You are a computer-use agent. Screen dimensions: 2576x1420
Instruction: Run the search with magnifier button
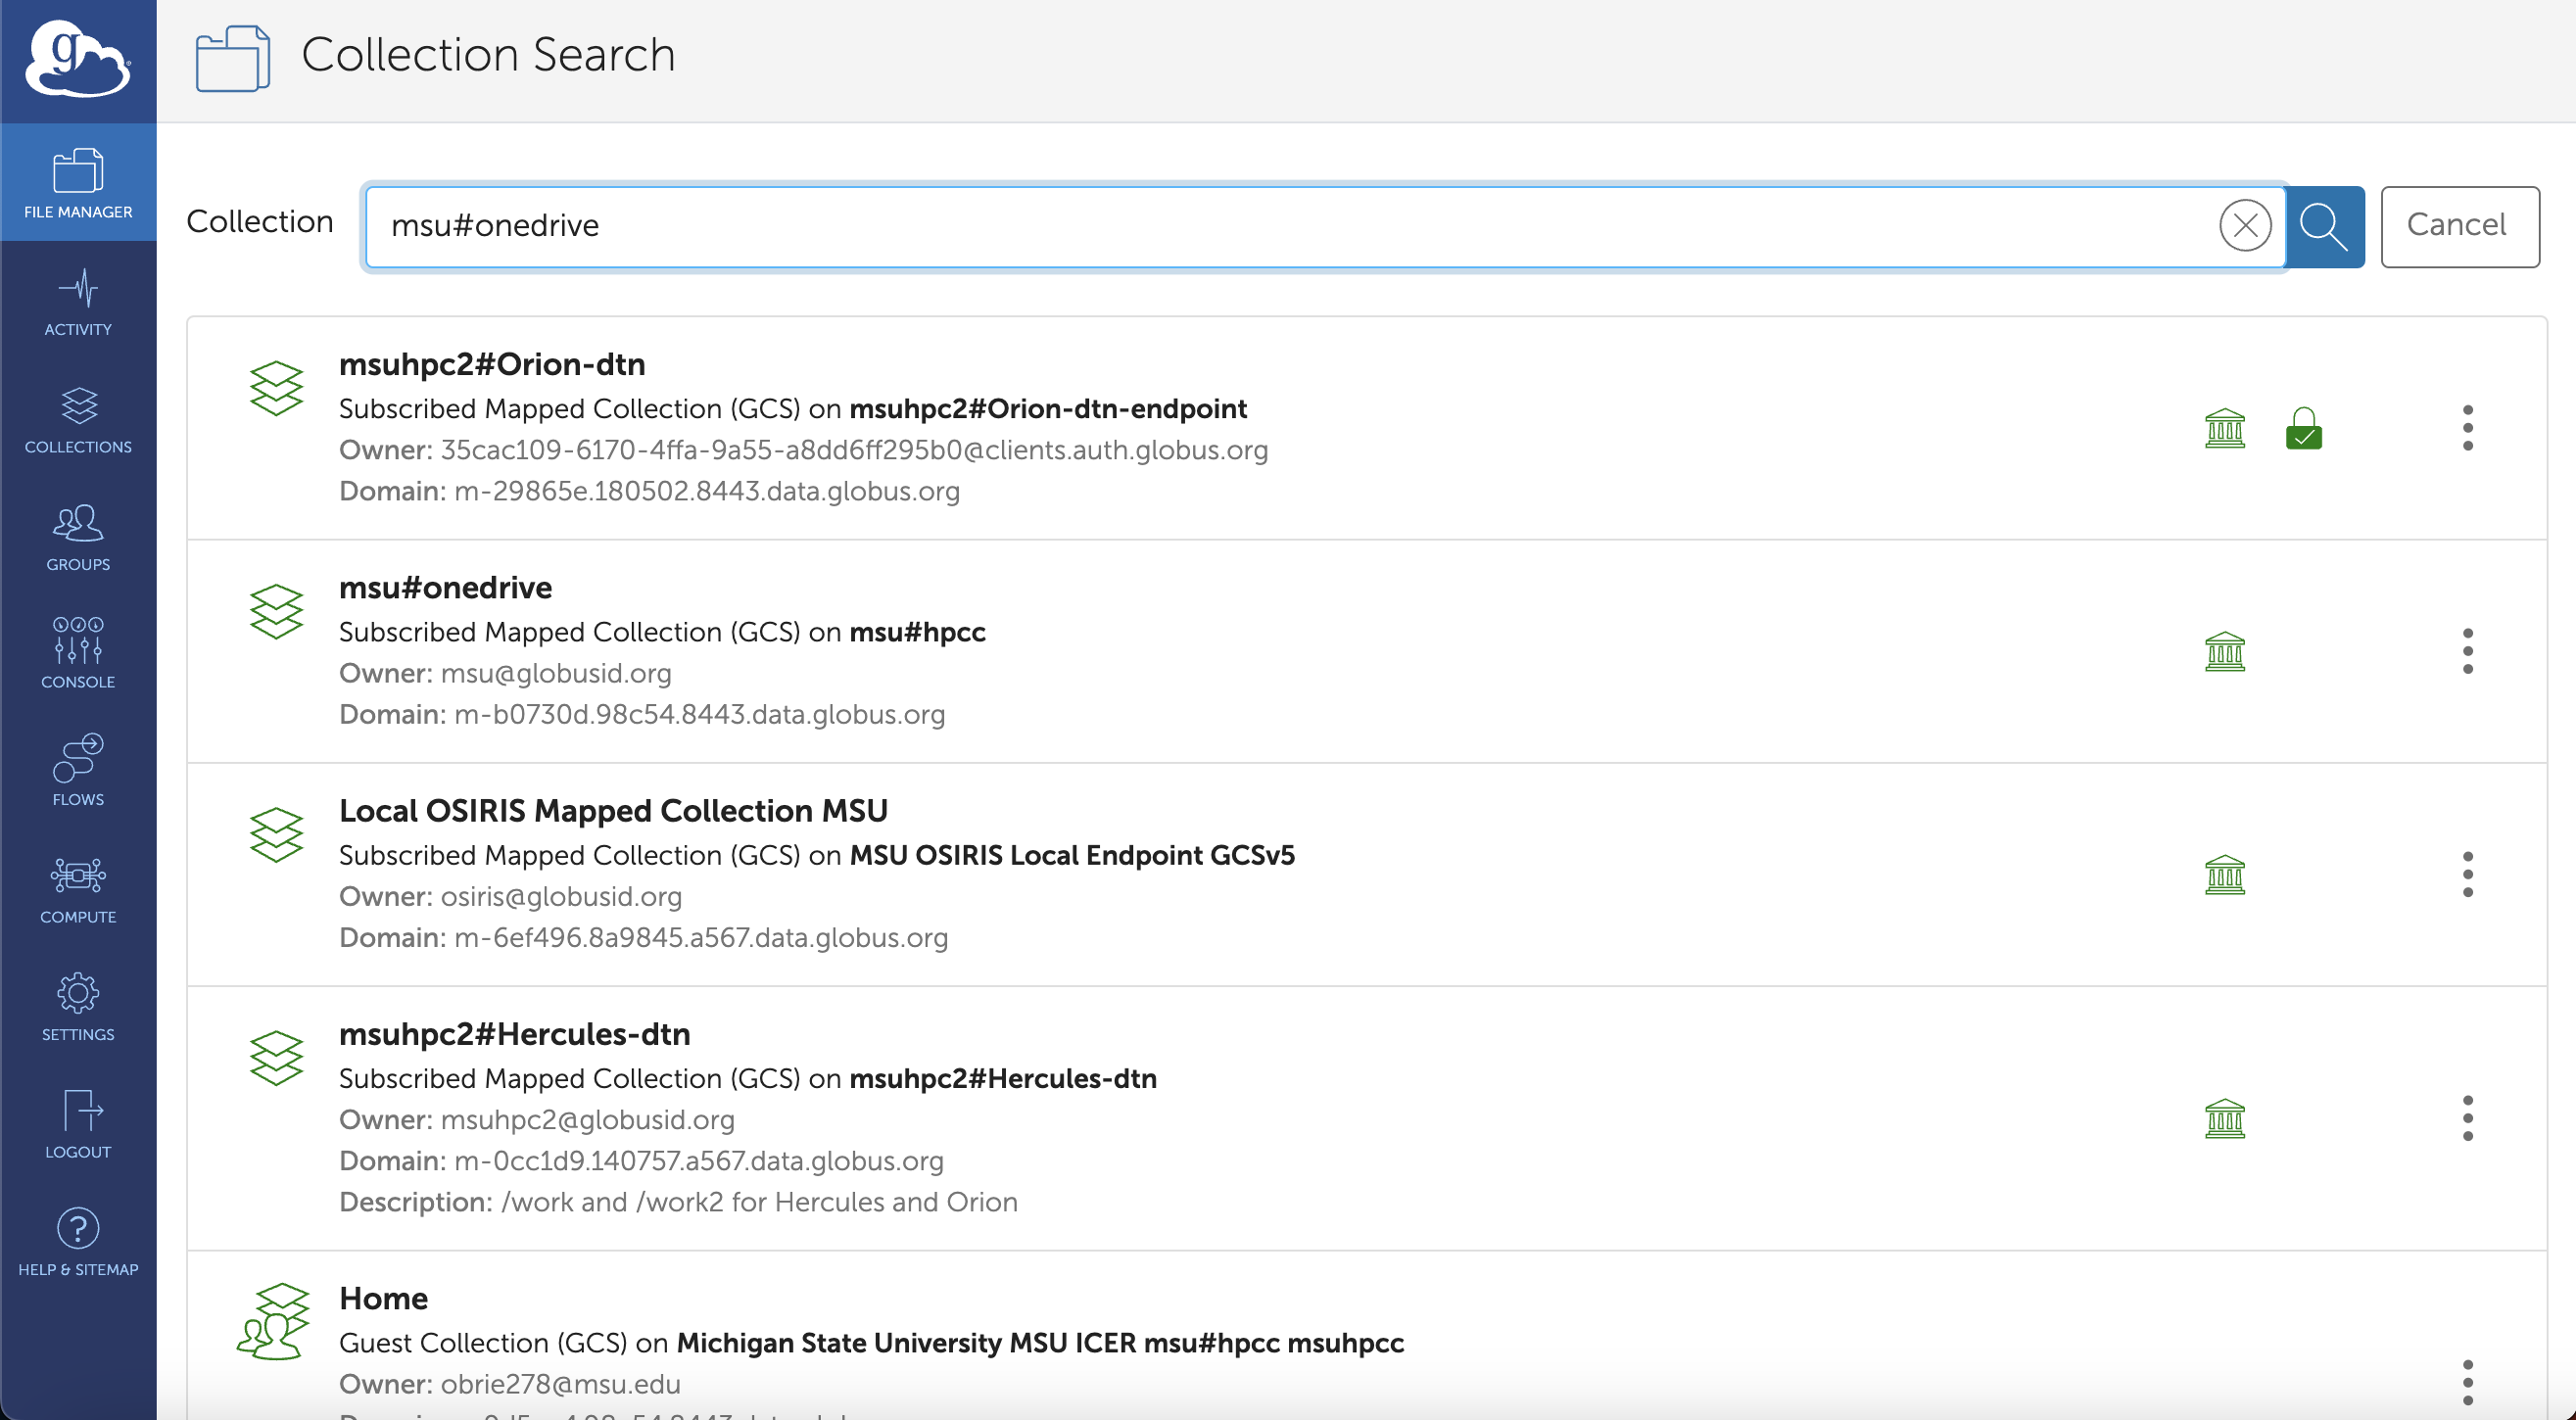[2324, 226]
